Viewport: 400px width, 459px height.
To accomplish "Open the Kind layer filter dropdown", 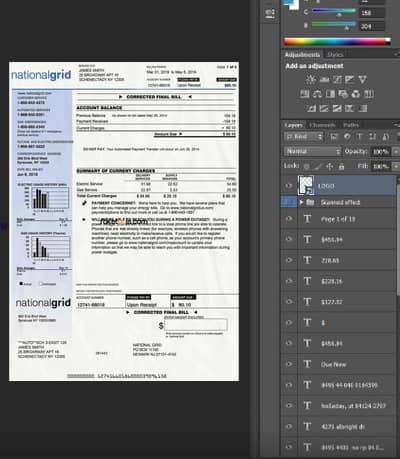I will point(304,136).
